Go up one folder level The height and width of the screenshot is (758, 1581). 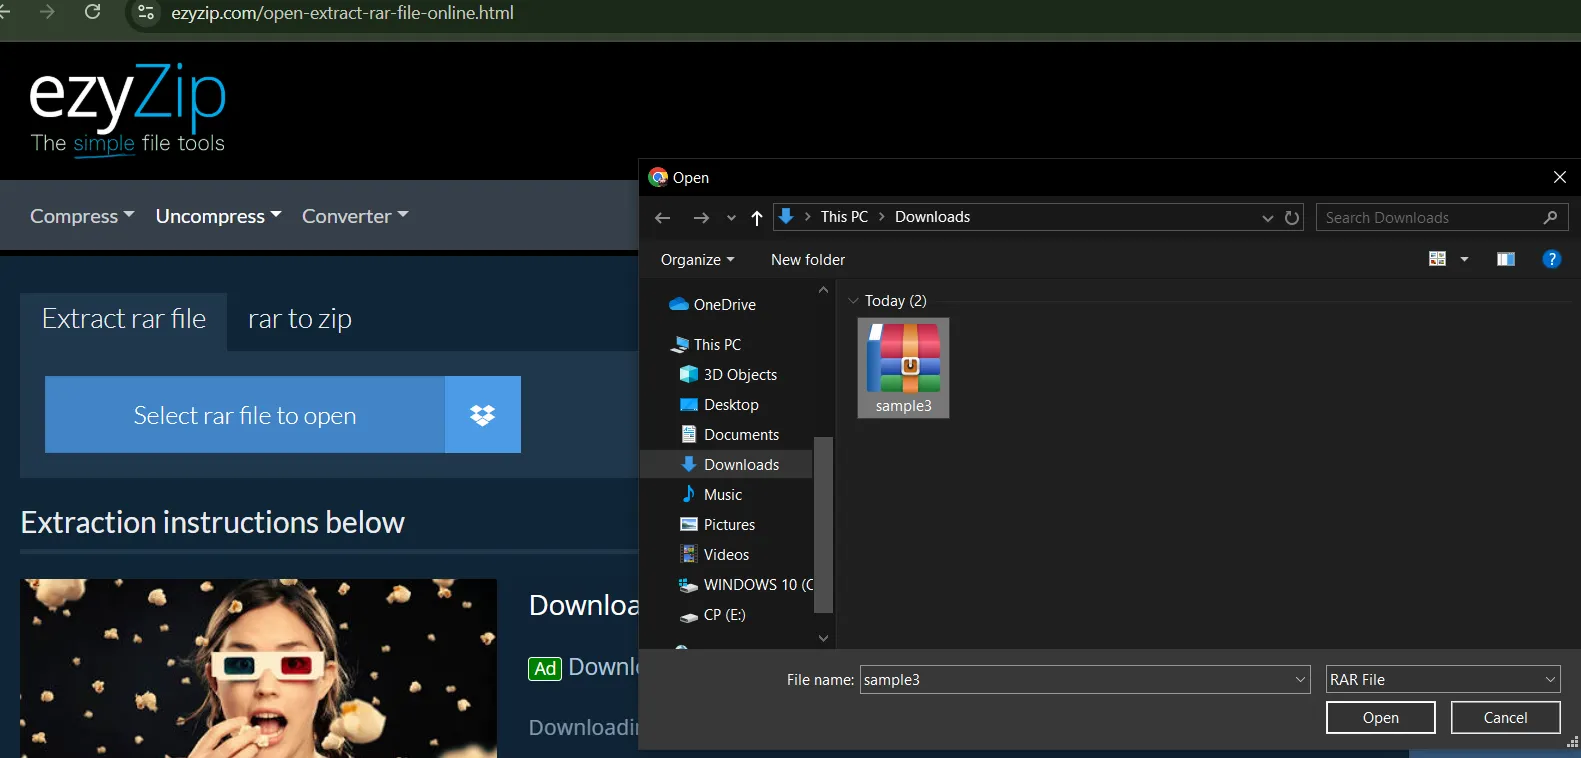tap(757, 217)
